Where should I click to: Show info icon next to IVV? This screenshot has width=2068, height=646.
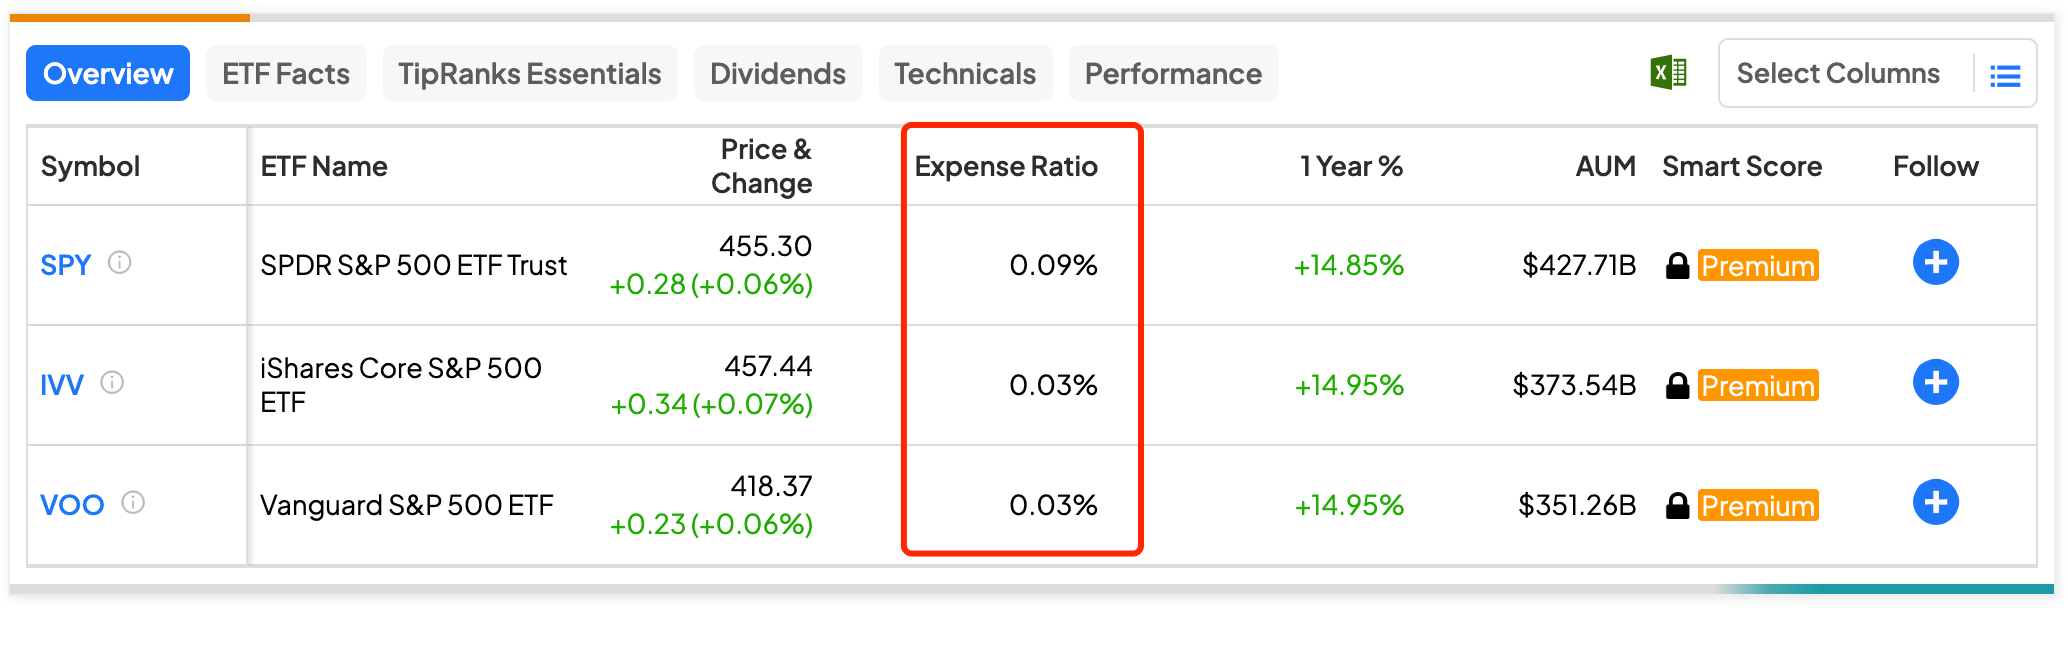112,382
